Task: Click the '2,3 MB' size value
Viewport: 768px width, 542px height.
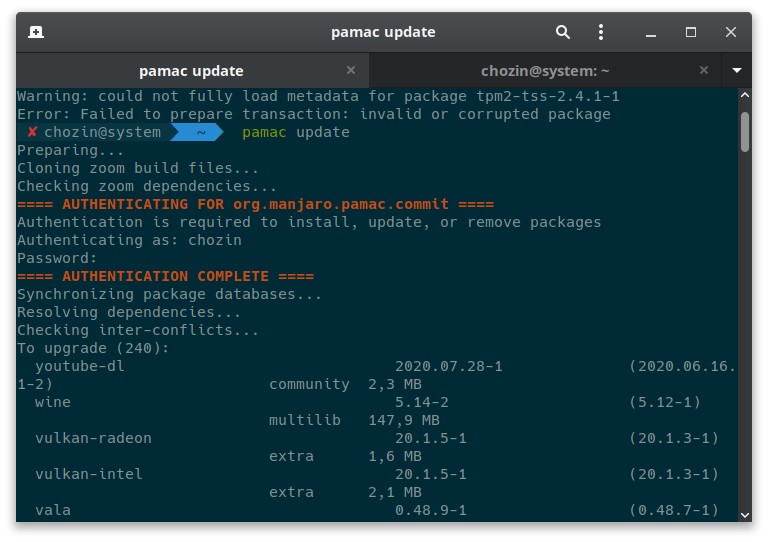Action: pos(395,385)
